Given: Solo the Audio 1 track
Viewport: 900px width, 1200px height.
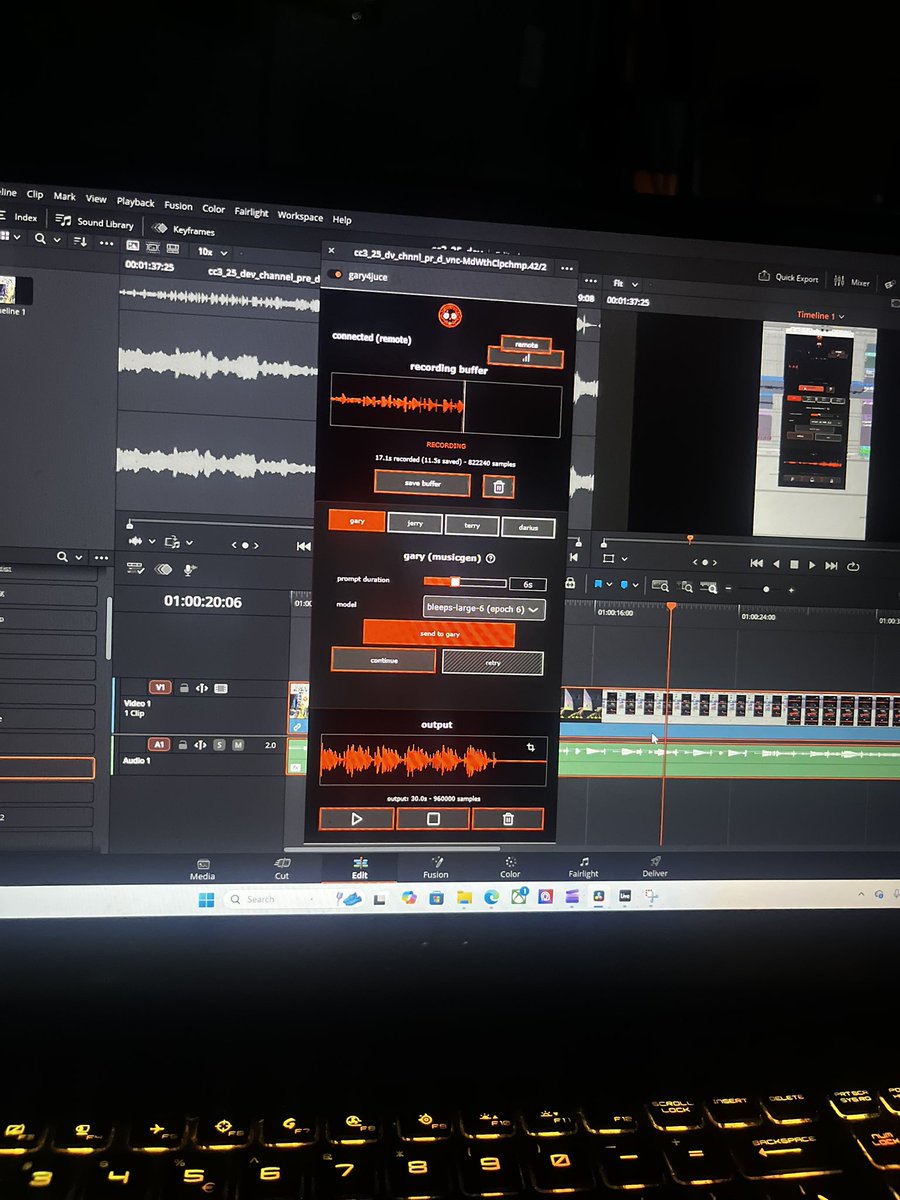Looking at the screenshot, I should (x=220, y=745).
